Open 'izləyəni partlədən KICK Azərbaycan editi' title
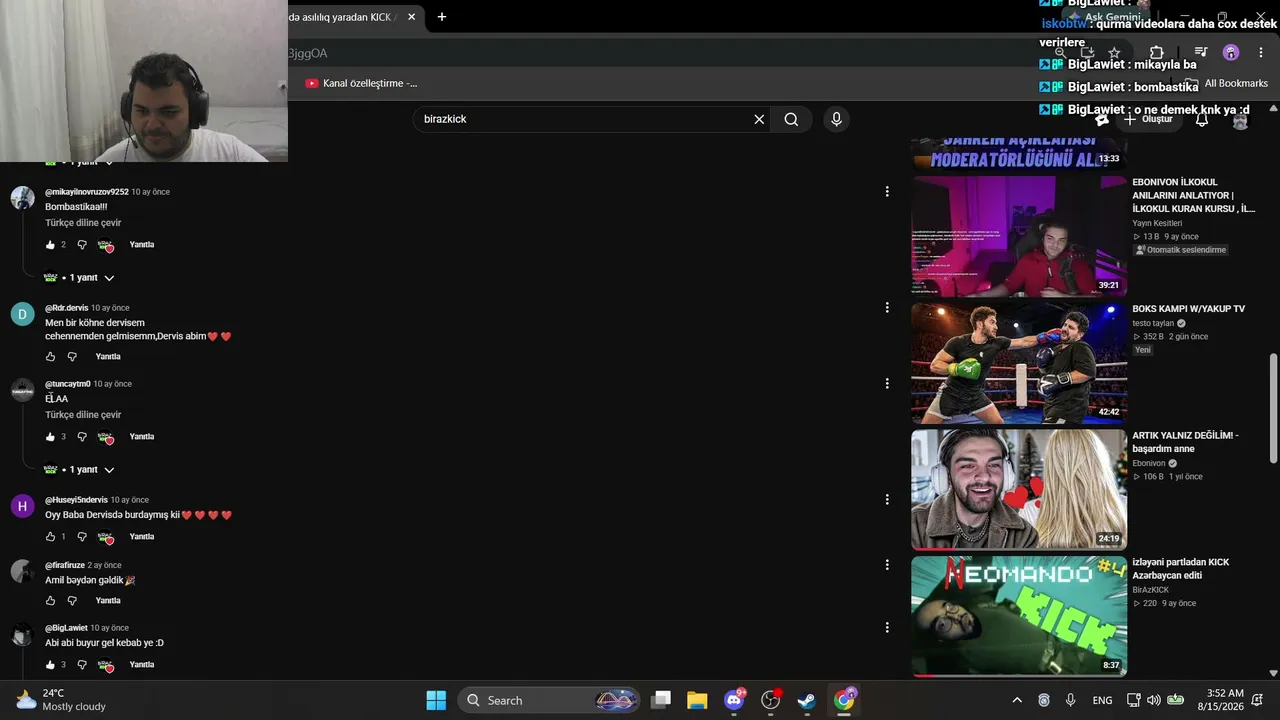Image resolution: width=1280 pixels, height=720 pixels. pos(1181,569)
